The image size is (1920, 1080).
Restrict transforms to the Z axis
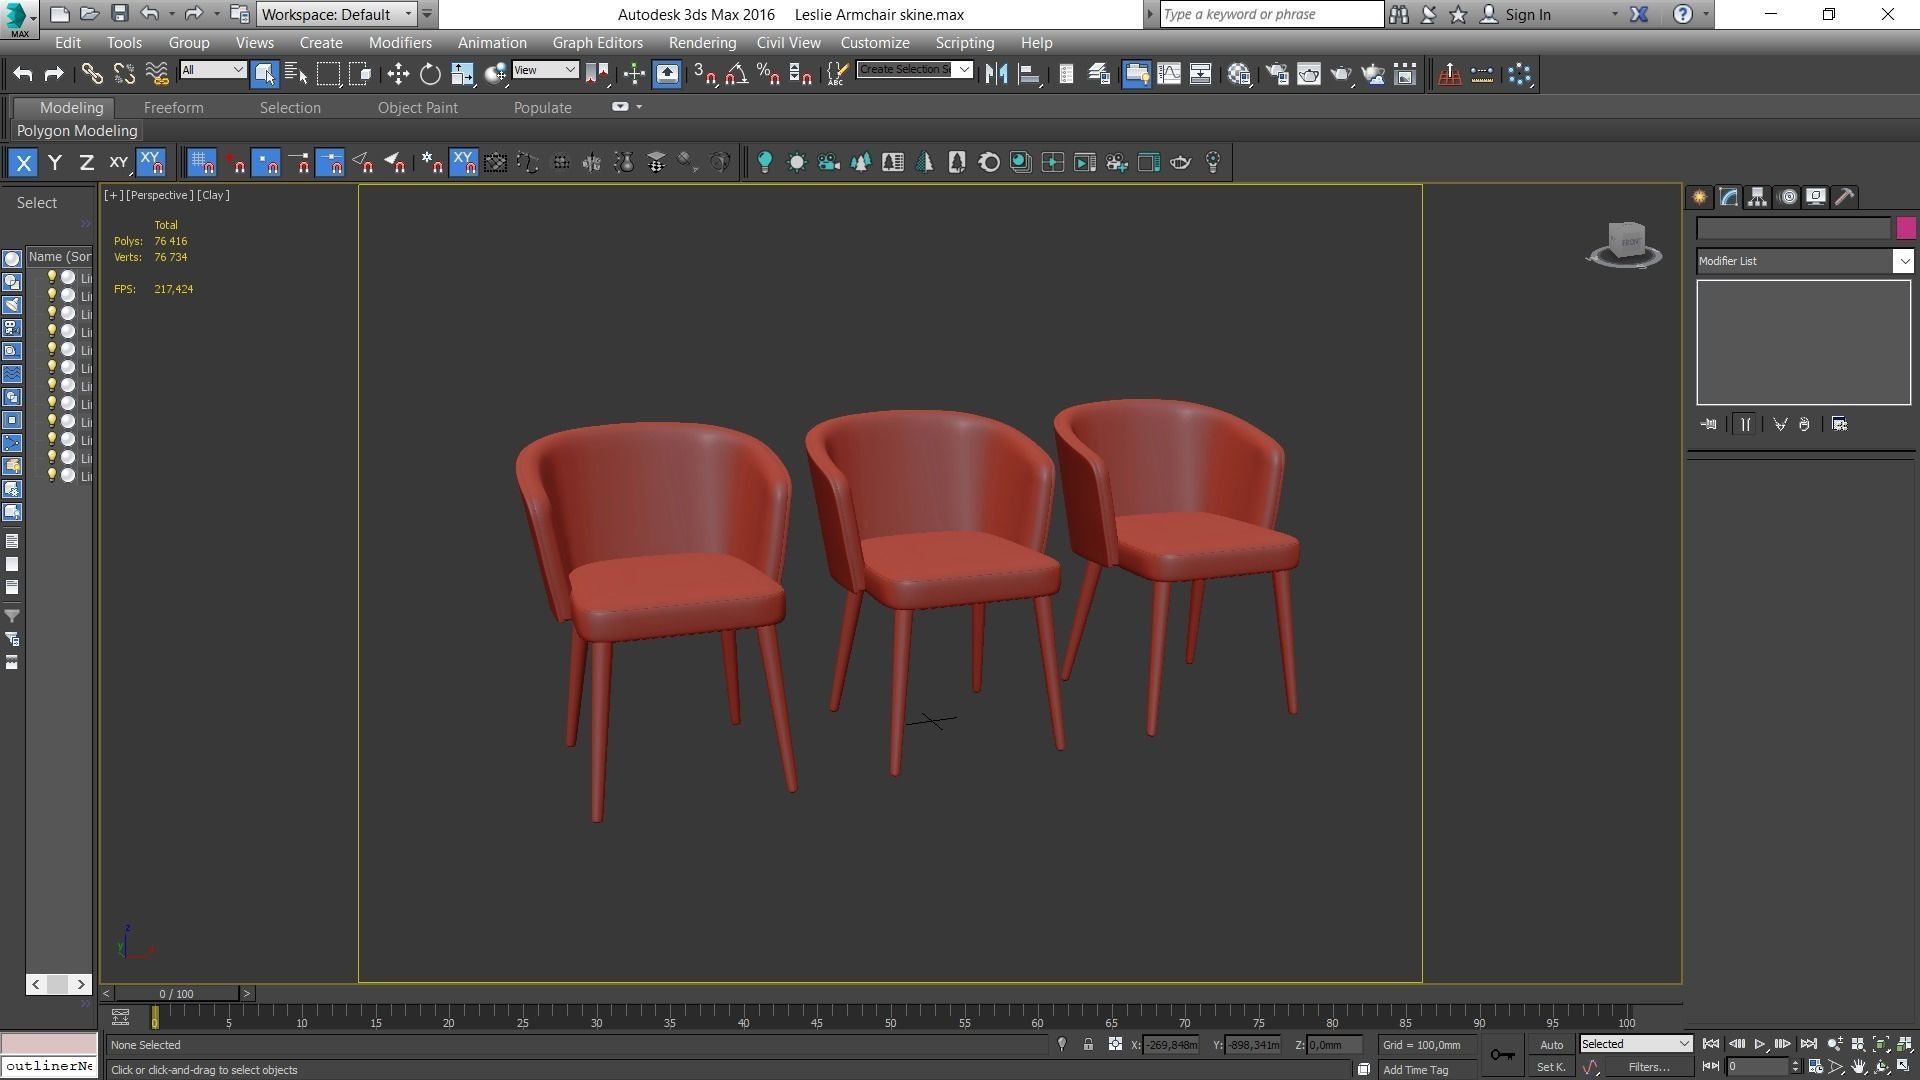pos(87,162)
